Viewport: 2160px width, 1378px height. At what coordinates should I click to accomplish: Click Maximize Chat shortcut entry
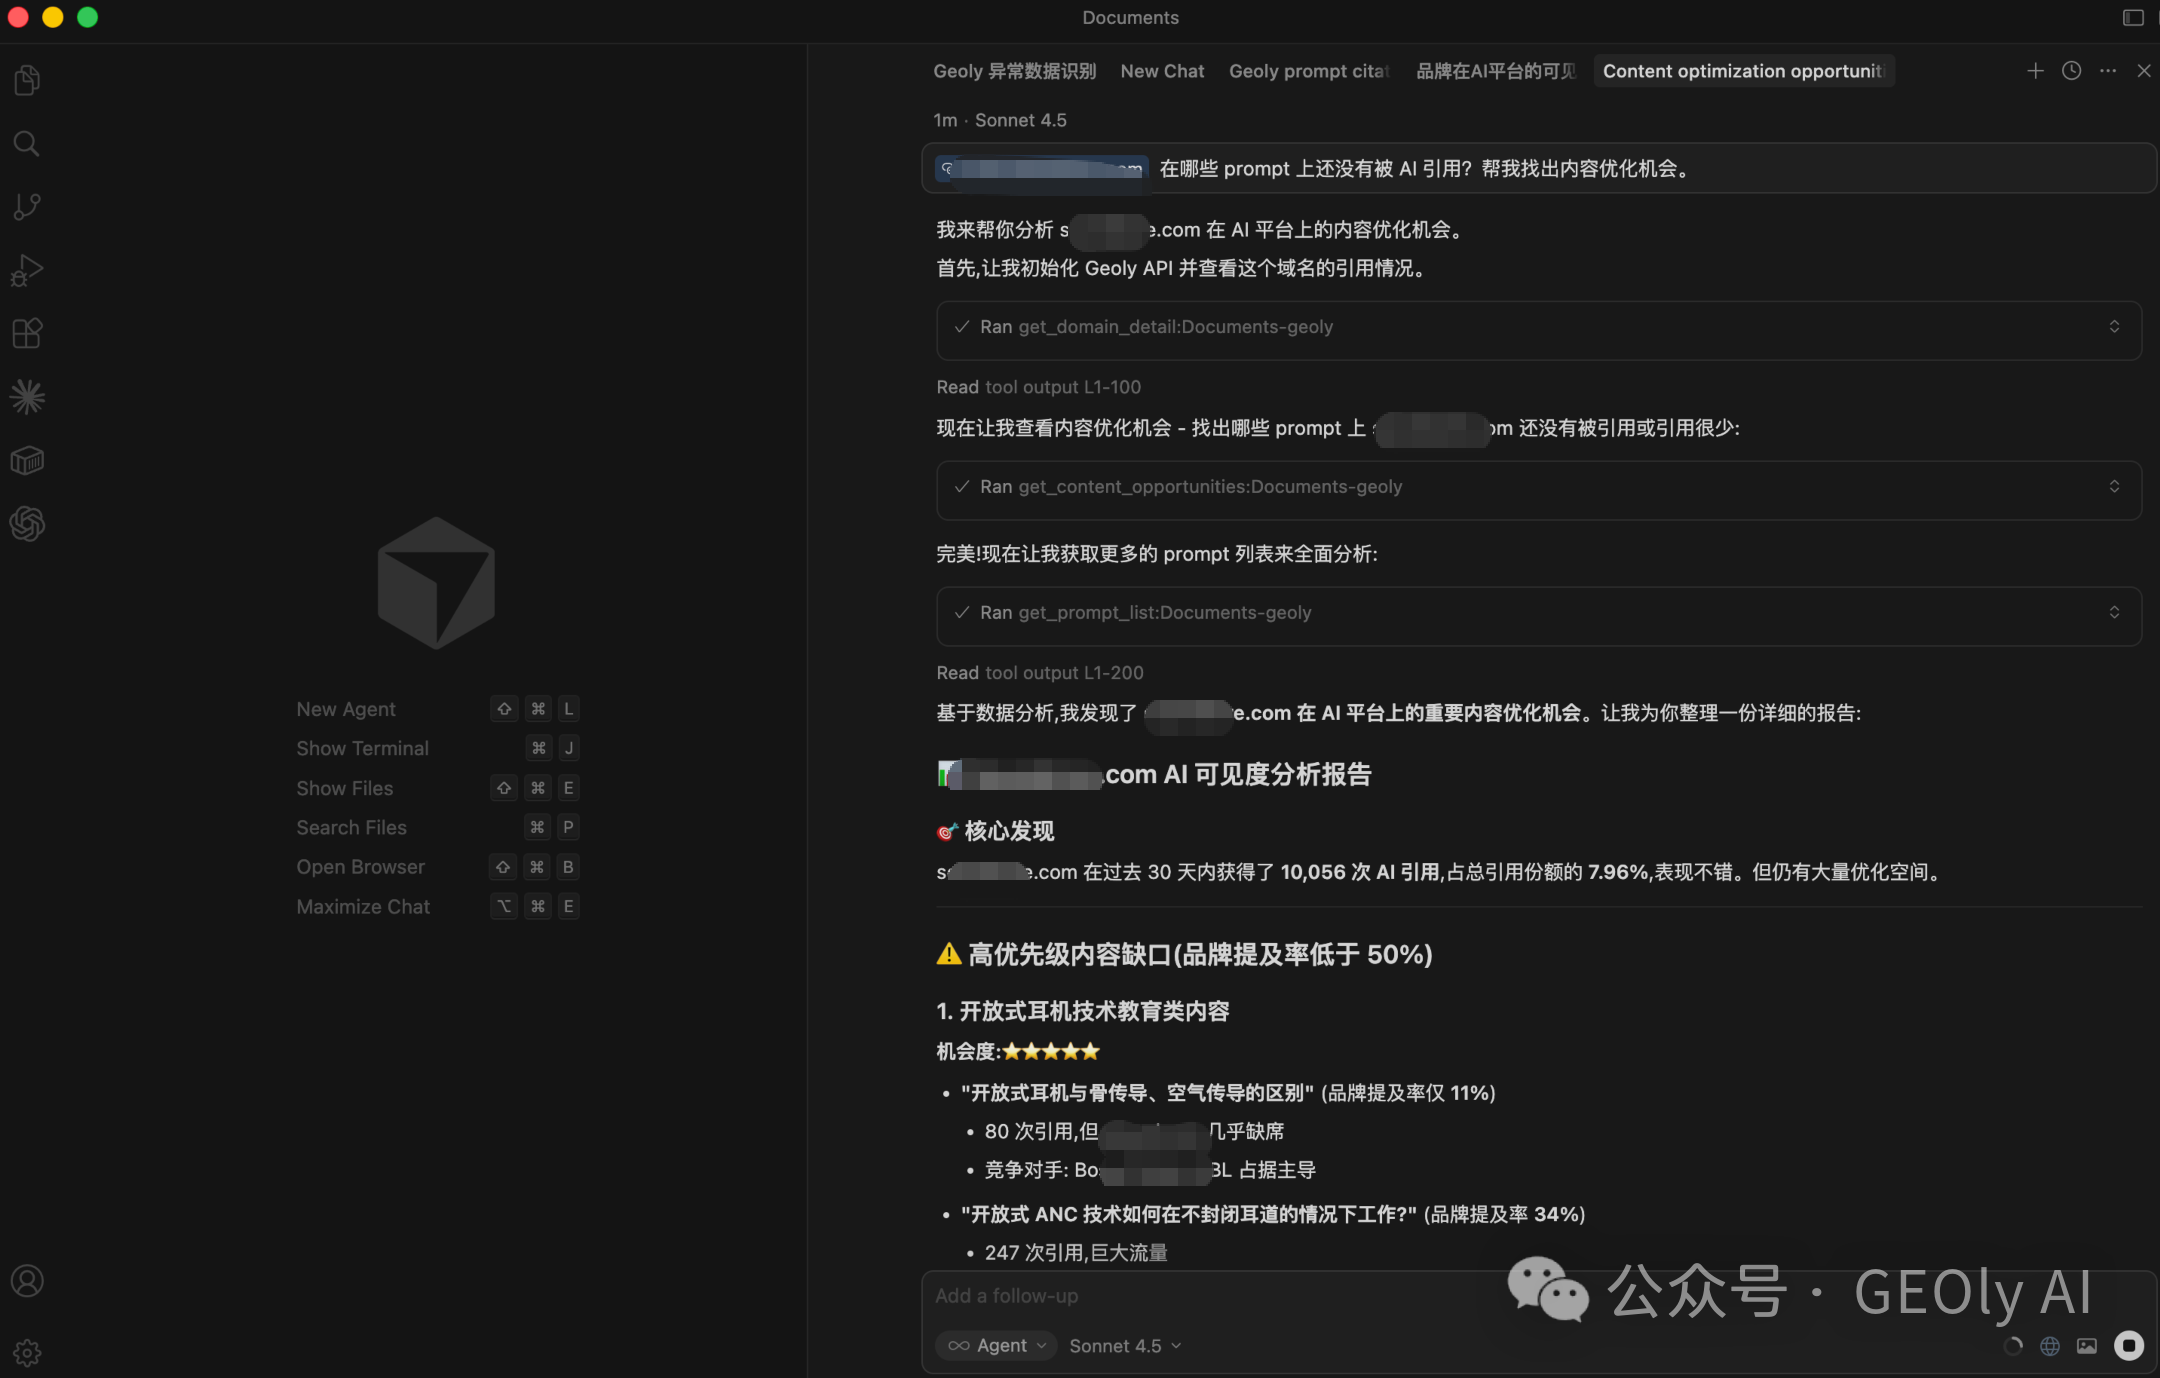(437, 907)
